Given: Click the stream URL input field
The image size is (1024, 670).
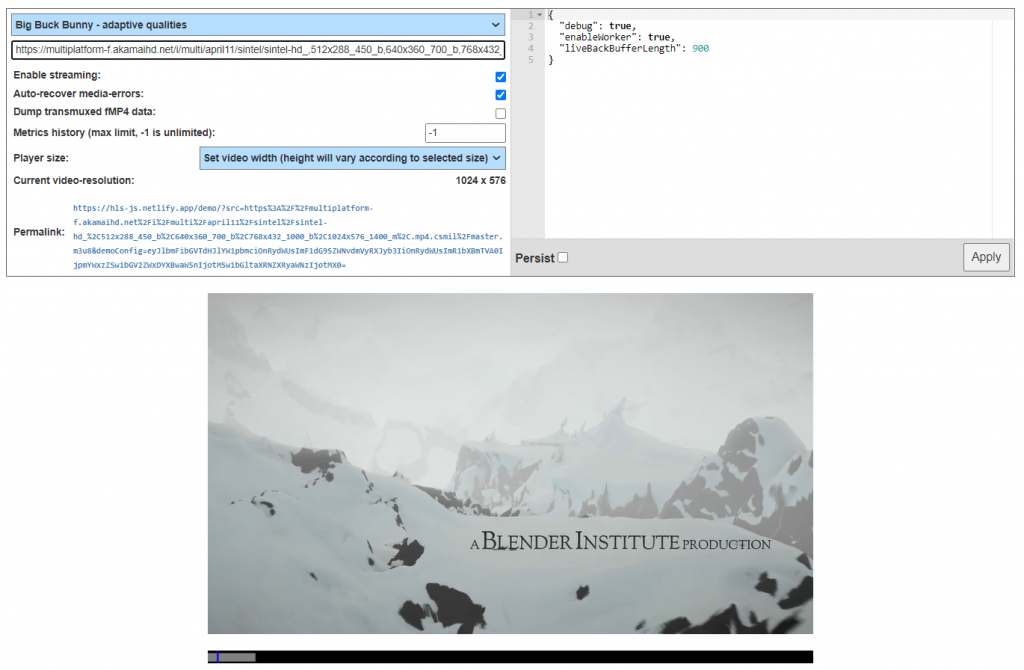Looking at the screenshot, I should [258, 50].
